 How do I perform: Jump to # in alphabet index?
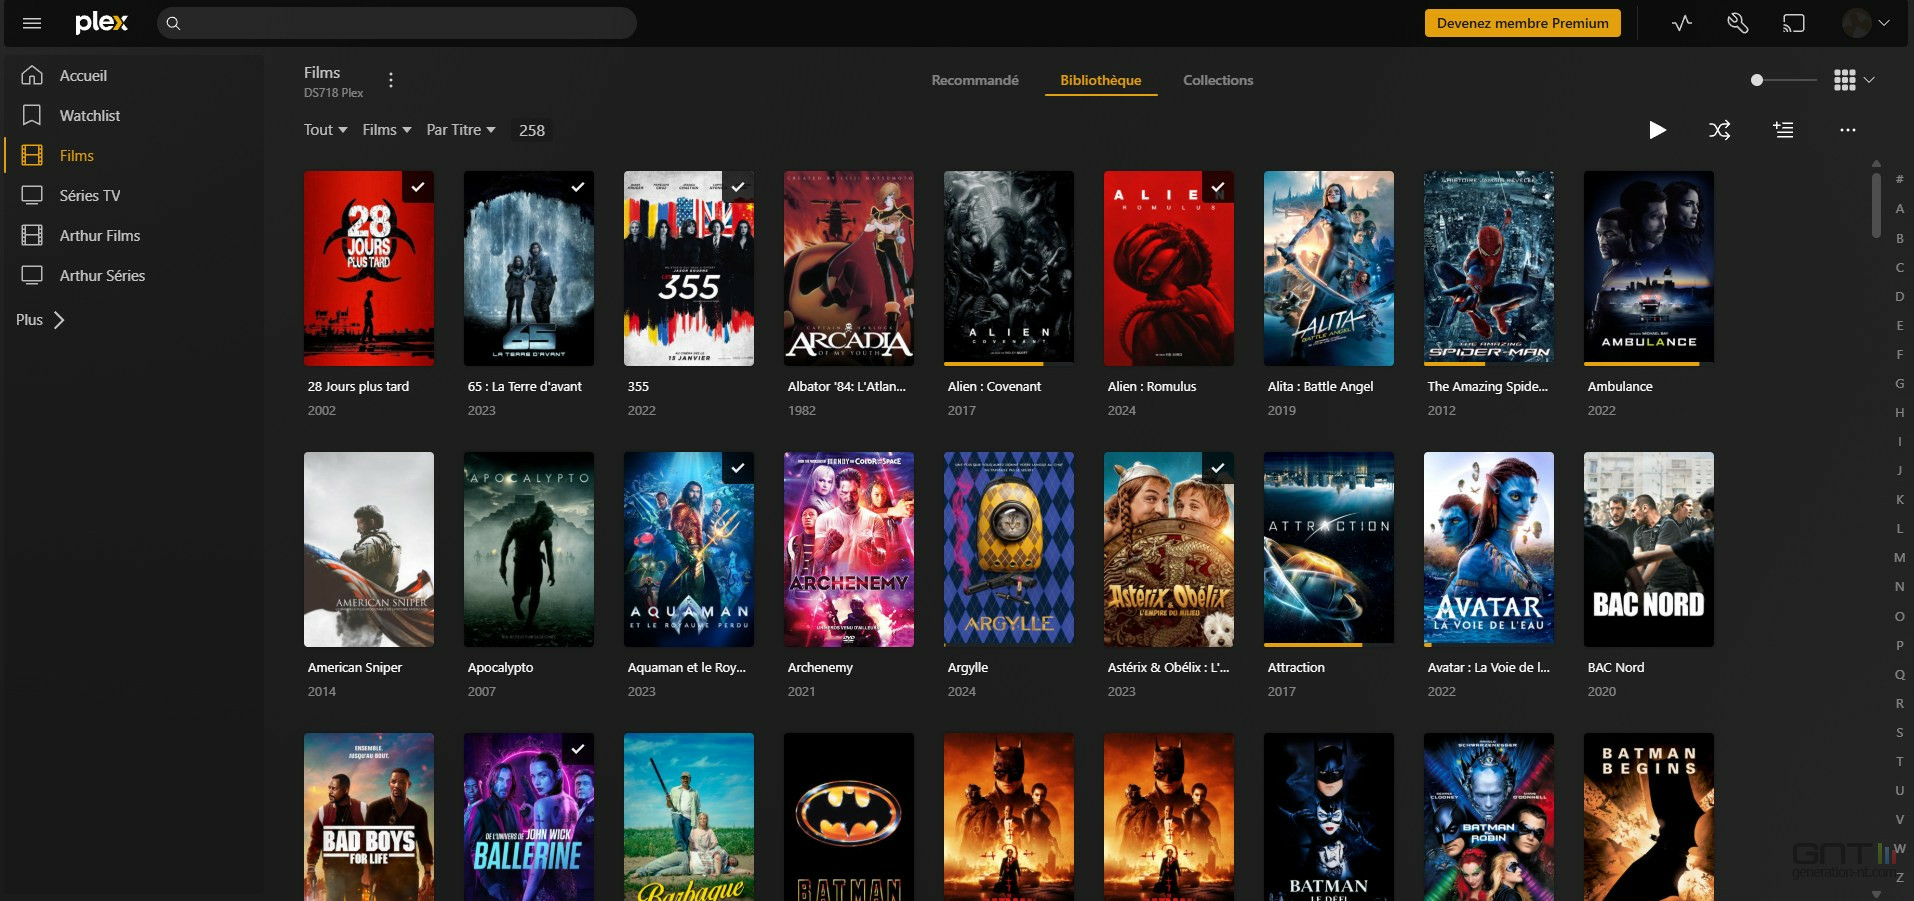(x=1899, y=179)
